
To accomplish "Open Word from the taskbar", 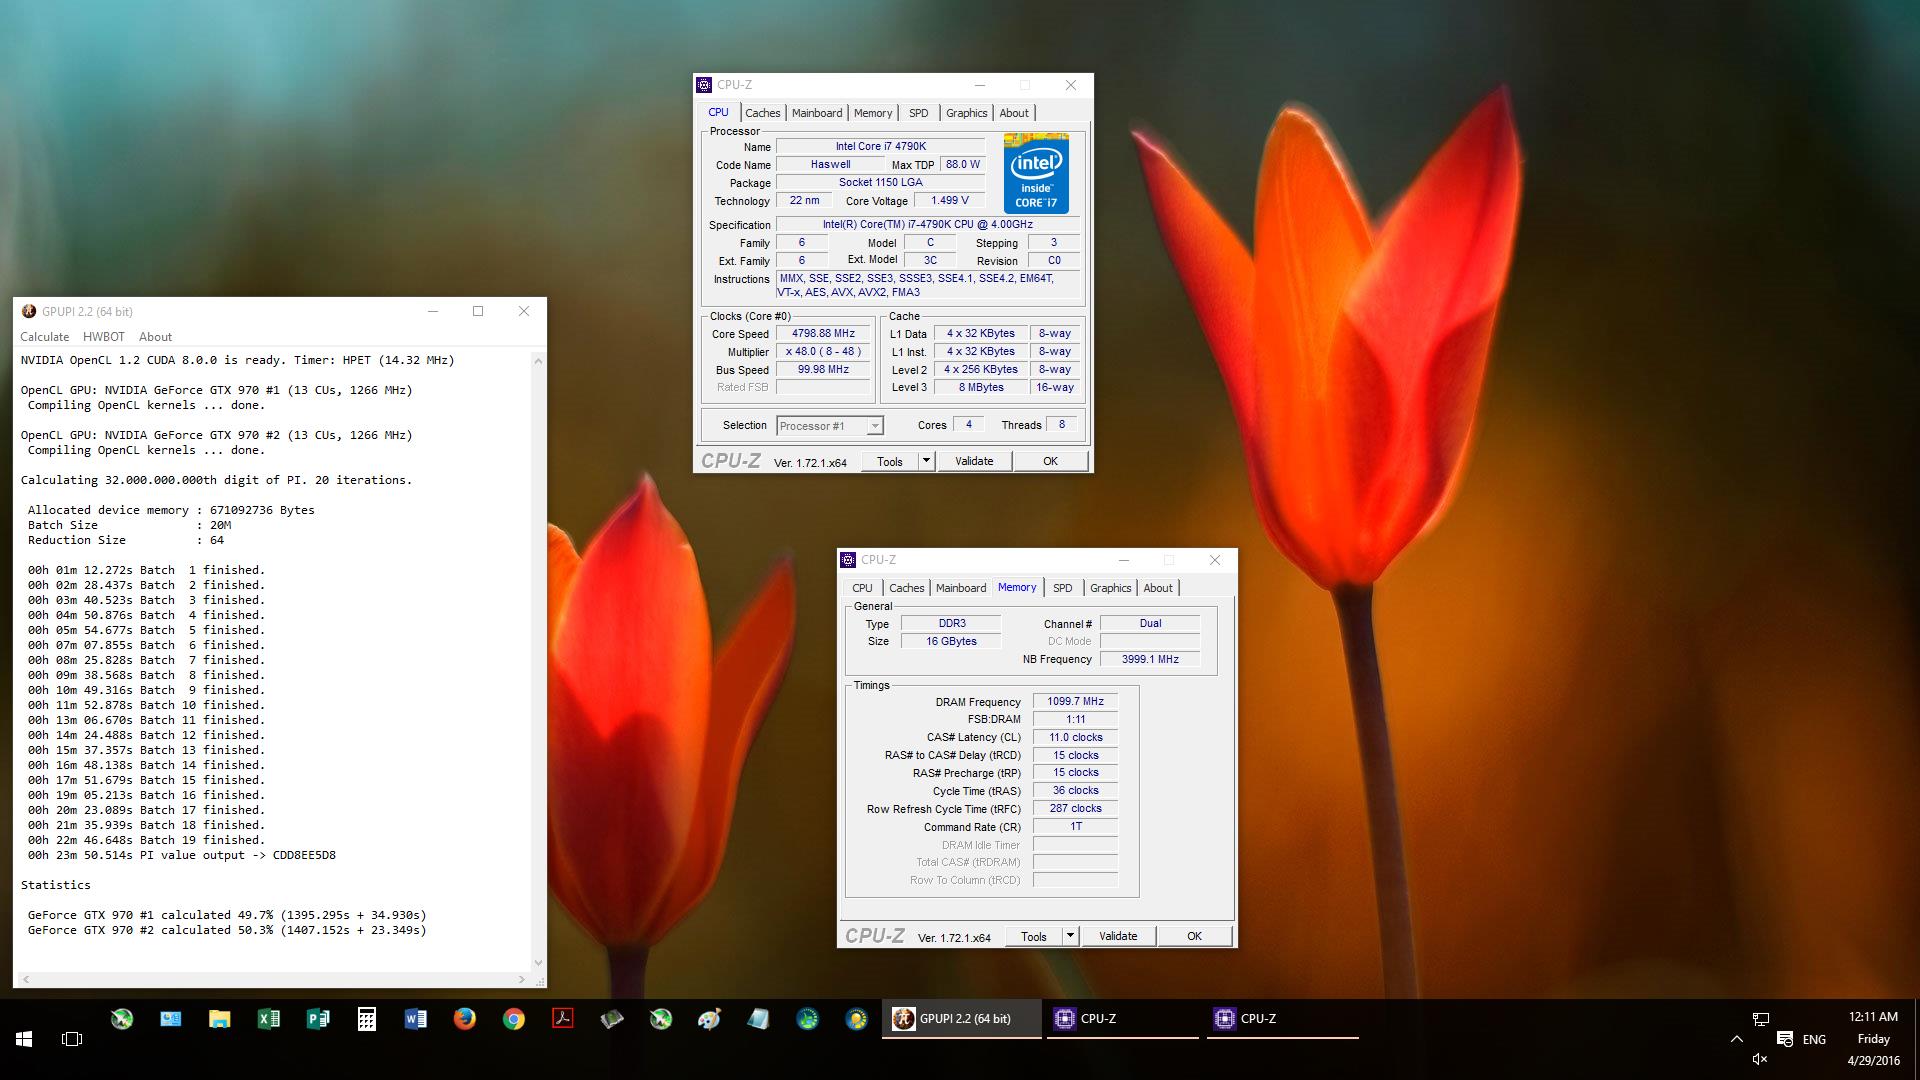I will [416, 1019].
